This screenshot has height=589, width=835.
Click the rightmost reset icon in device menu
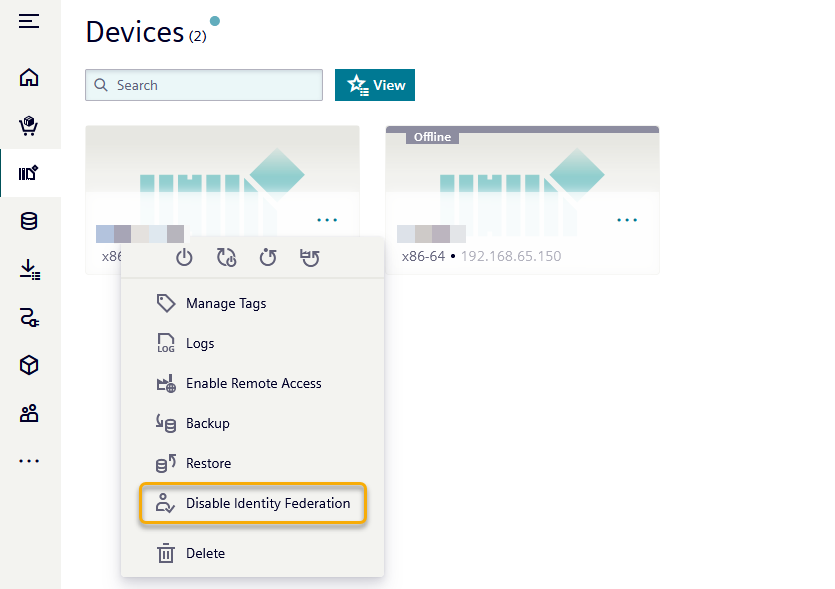pyautogui.click(x=310, y=258)
